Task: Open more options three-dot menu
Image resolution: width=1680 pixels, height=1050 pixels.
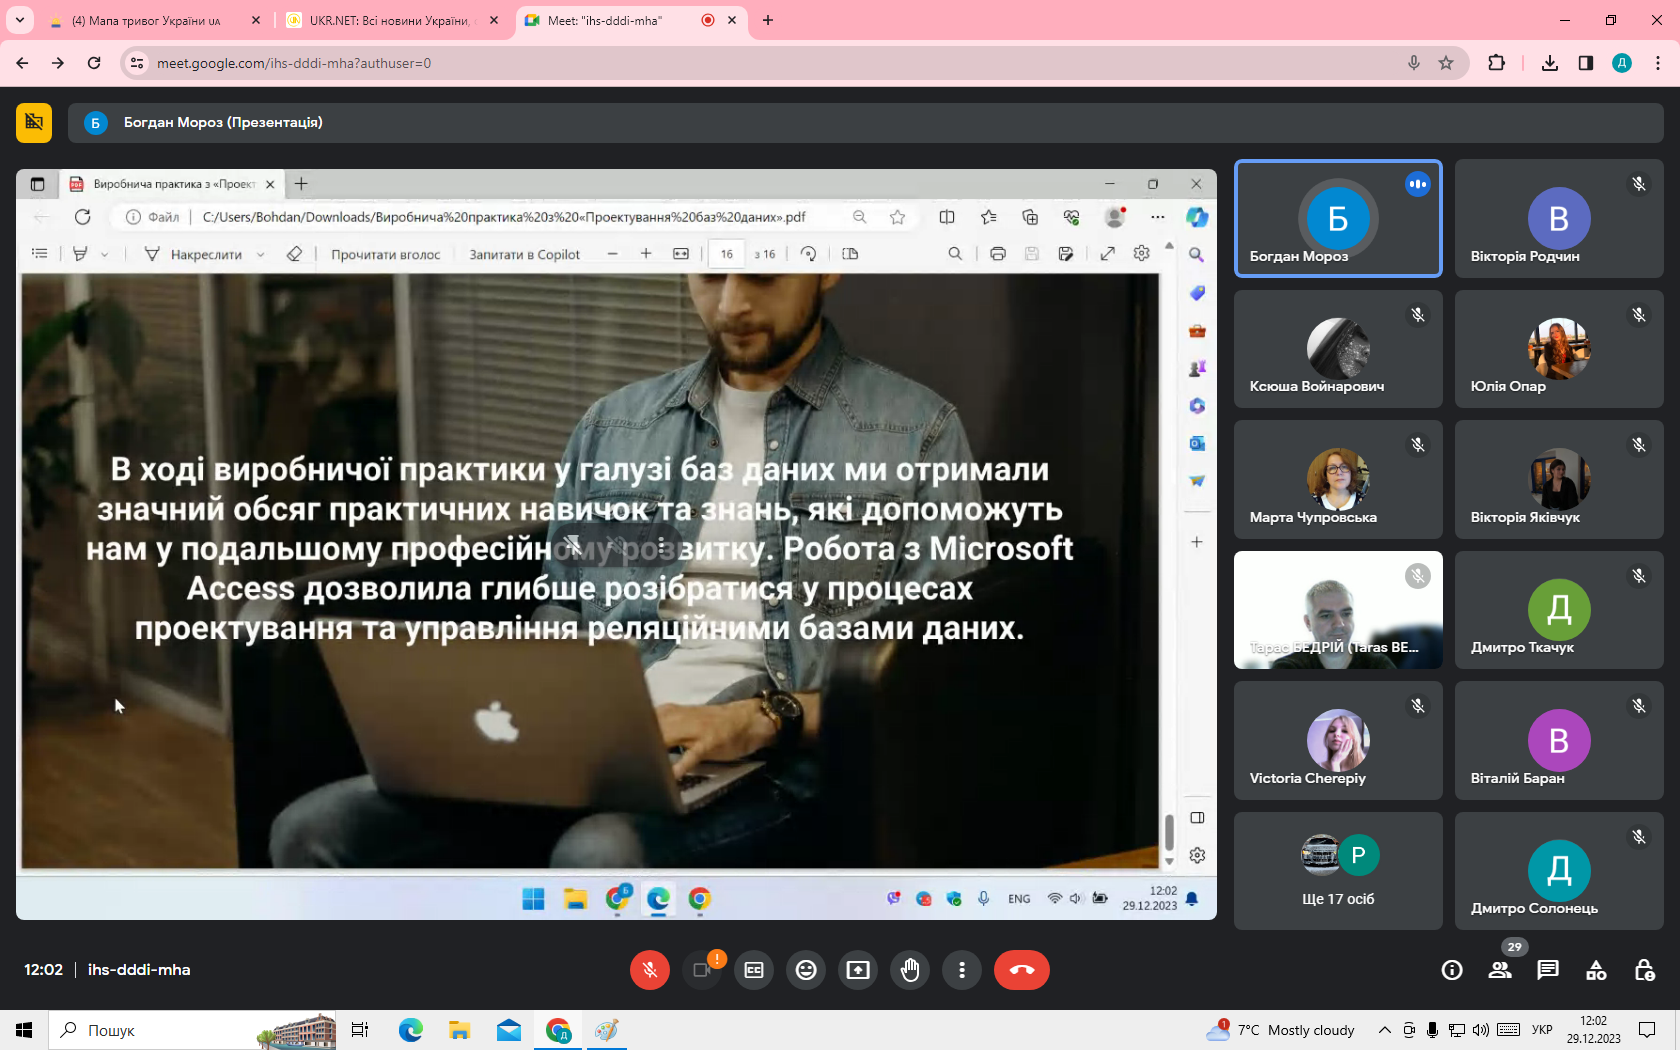Action: tap(962, 970)
